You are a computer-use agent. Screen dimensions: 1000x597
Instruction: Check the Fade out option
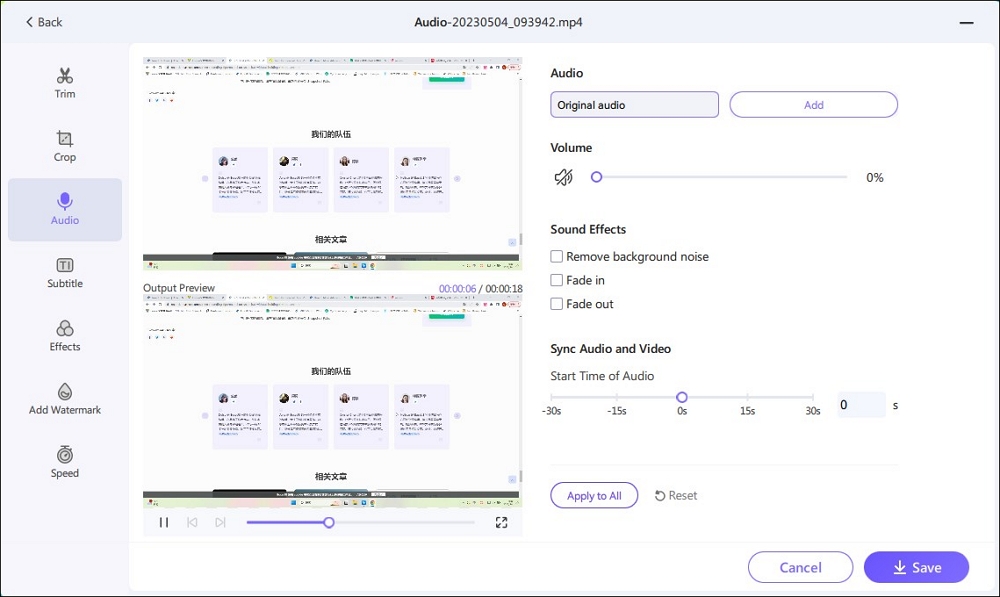pyautogui.click(x=557, y=304)
